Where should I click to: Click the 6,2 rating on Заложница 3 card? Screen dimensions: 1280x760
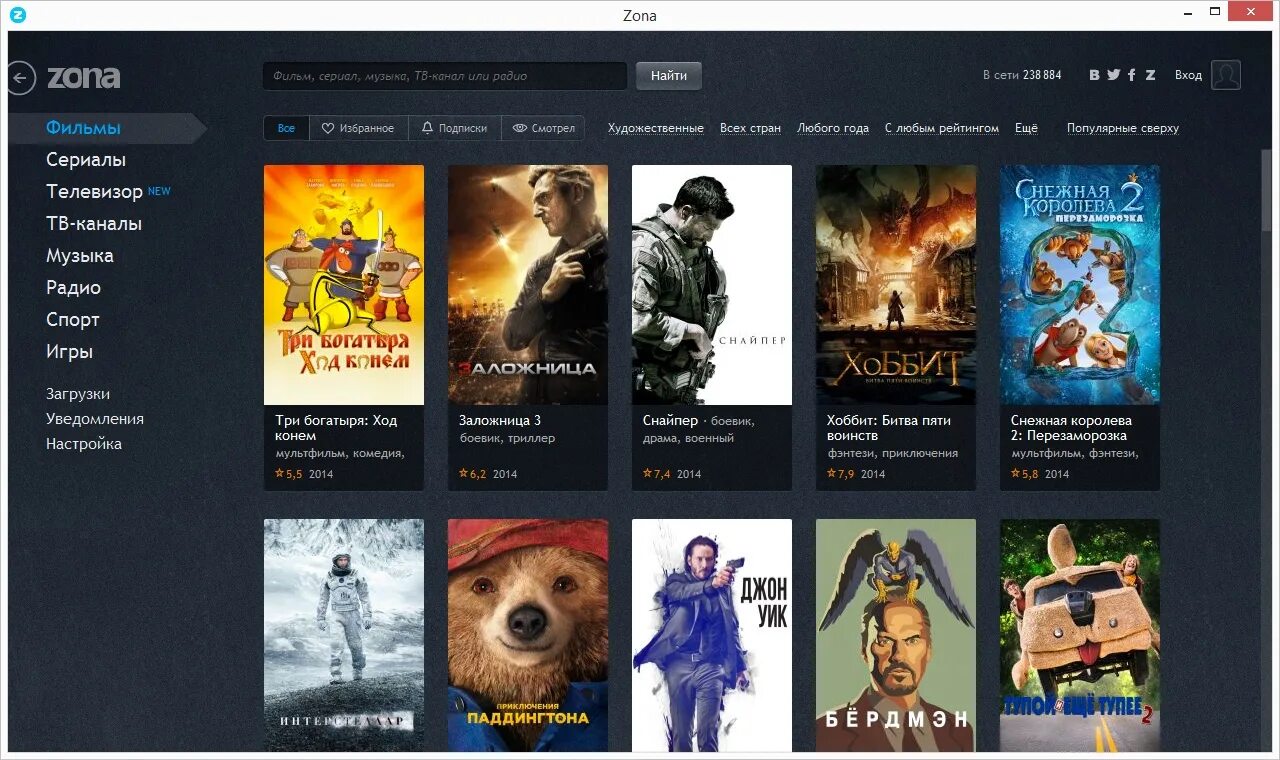click(x=472, y=474)
